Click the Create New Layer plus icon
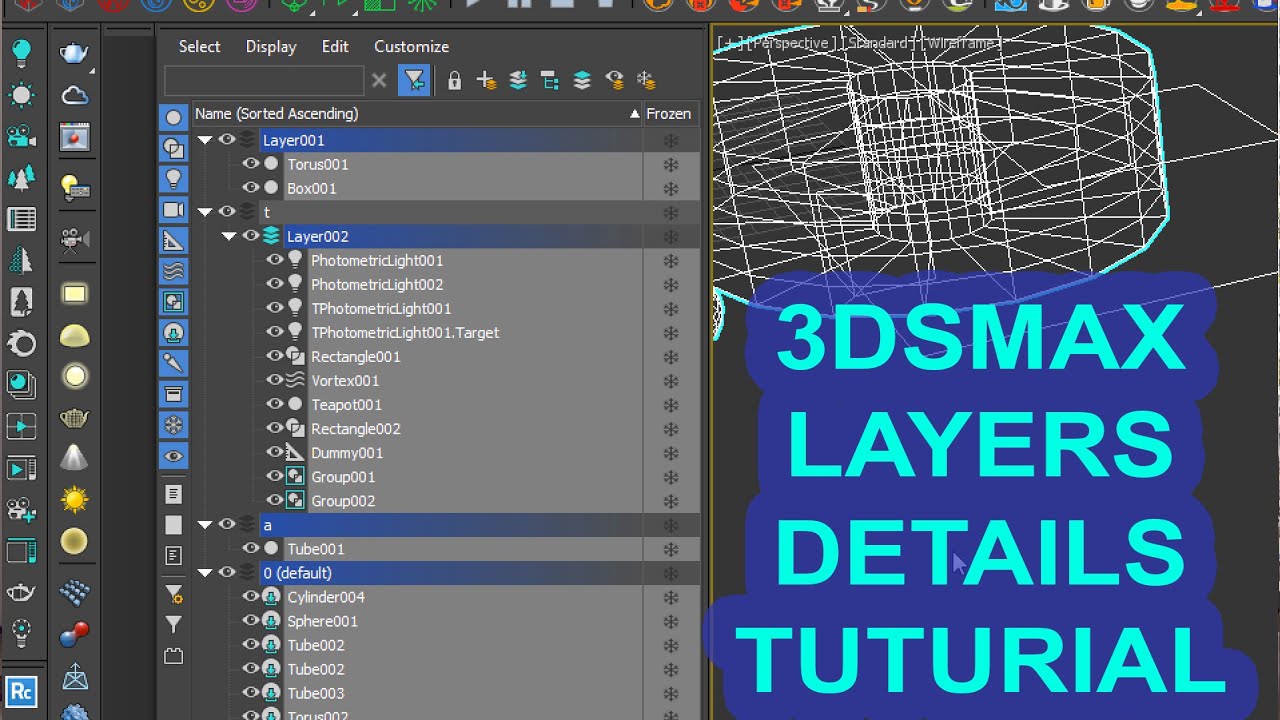1280x720 pixels. pos(486,80)
